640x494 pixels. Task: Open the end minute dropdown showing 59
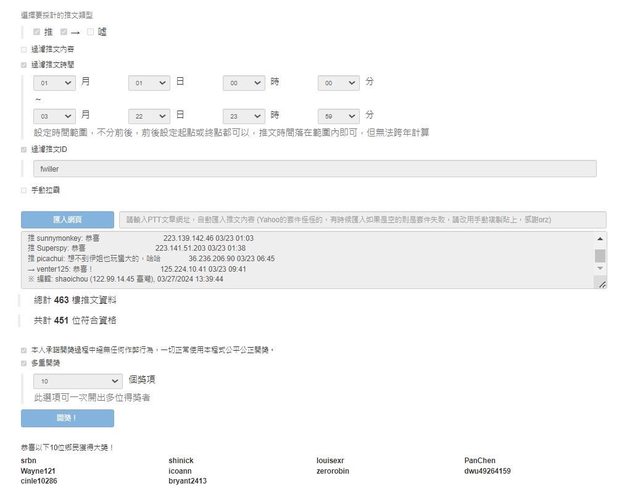tap(339, 115)
